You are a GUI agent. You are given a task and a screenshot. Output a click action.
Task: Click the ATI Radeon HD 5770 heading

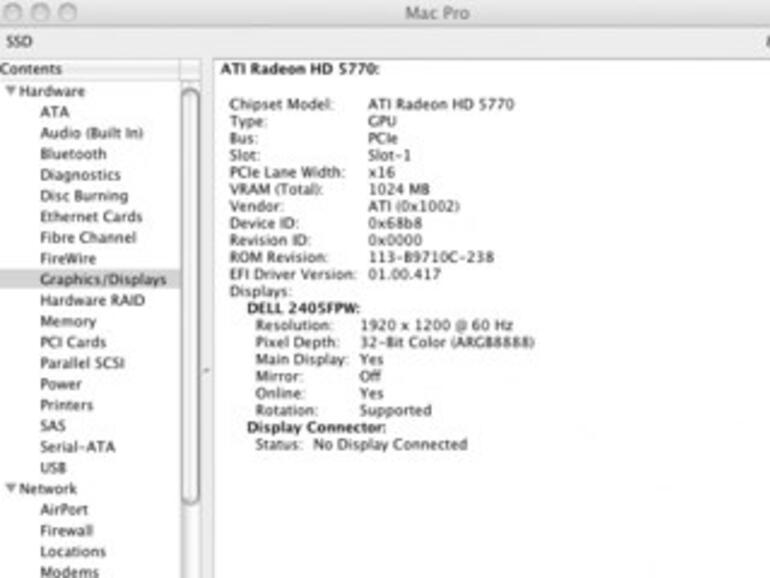(x=300, y=69)
